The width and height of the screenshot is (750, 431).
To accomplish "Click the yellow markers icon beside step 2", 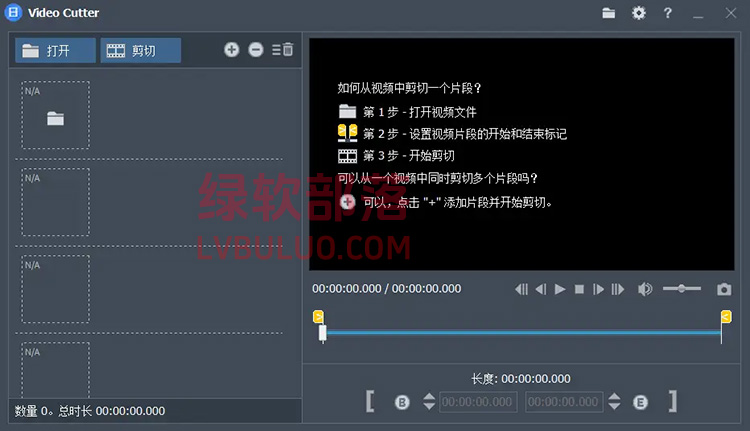I will click(x=347, y=133).
